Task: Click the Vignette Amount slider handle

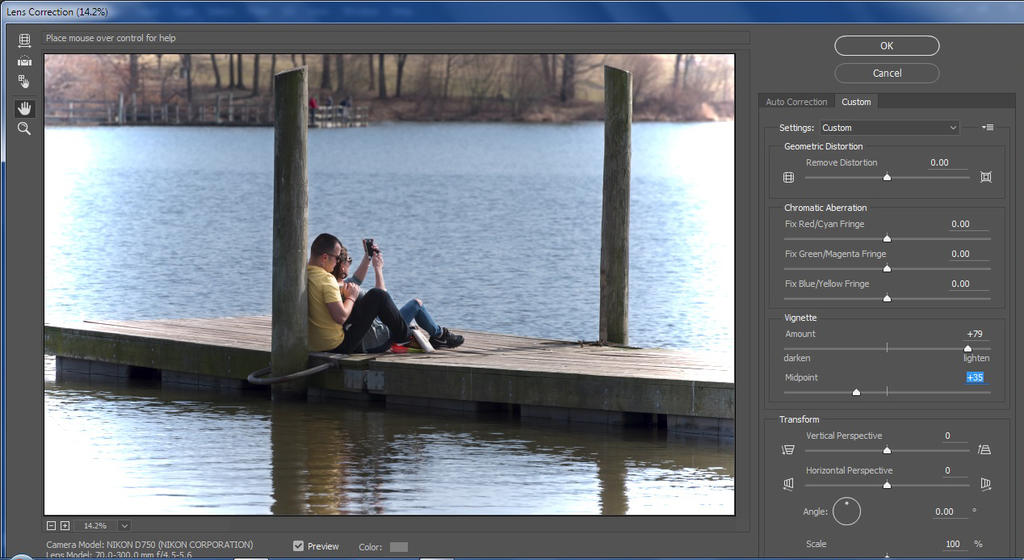Action: coord(967,348)
